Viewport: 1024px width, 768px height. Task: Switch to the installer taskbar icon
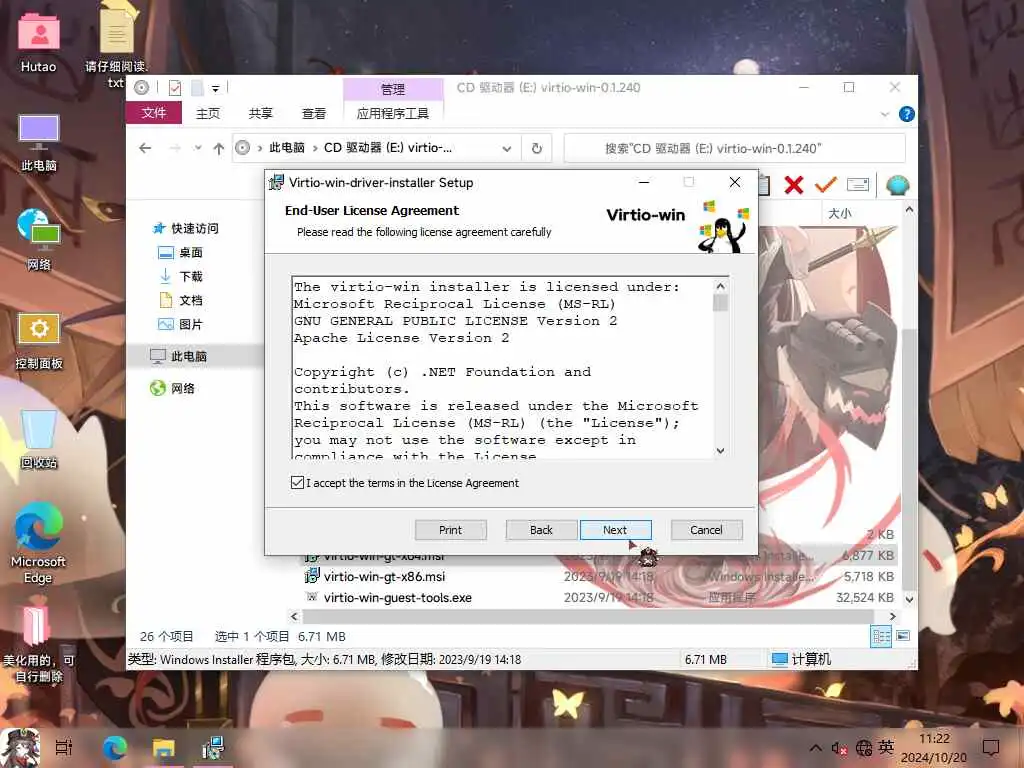coord(213,748)
